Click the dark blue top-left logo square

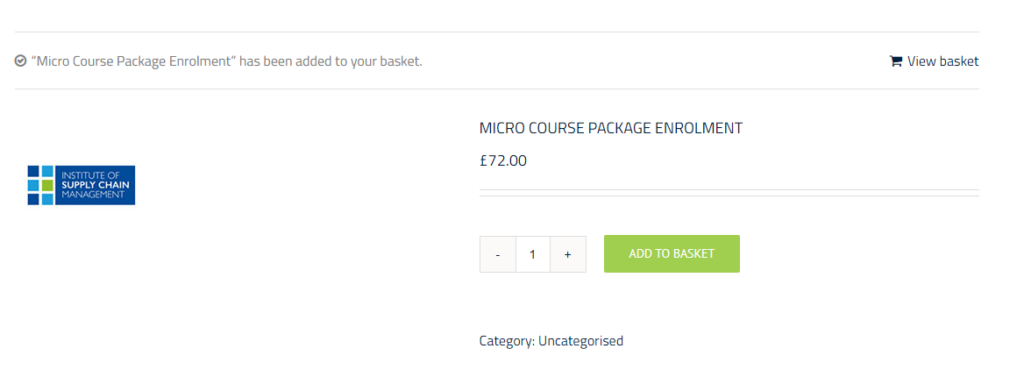coord(33,171)
